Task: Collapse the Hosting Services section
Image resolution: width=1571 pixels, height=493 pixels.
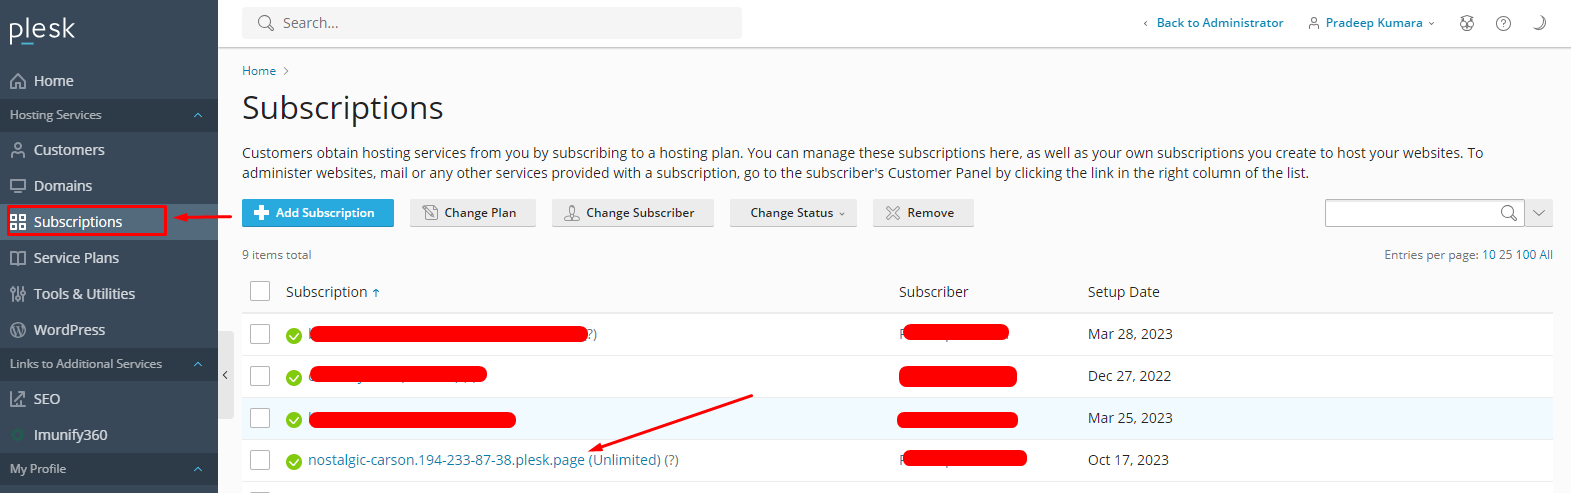Action: pyautogui.click(x=198, y=115)
